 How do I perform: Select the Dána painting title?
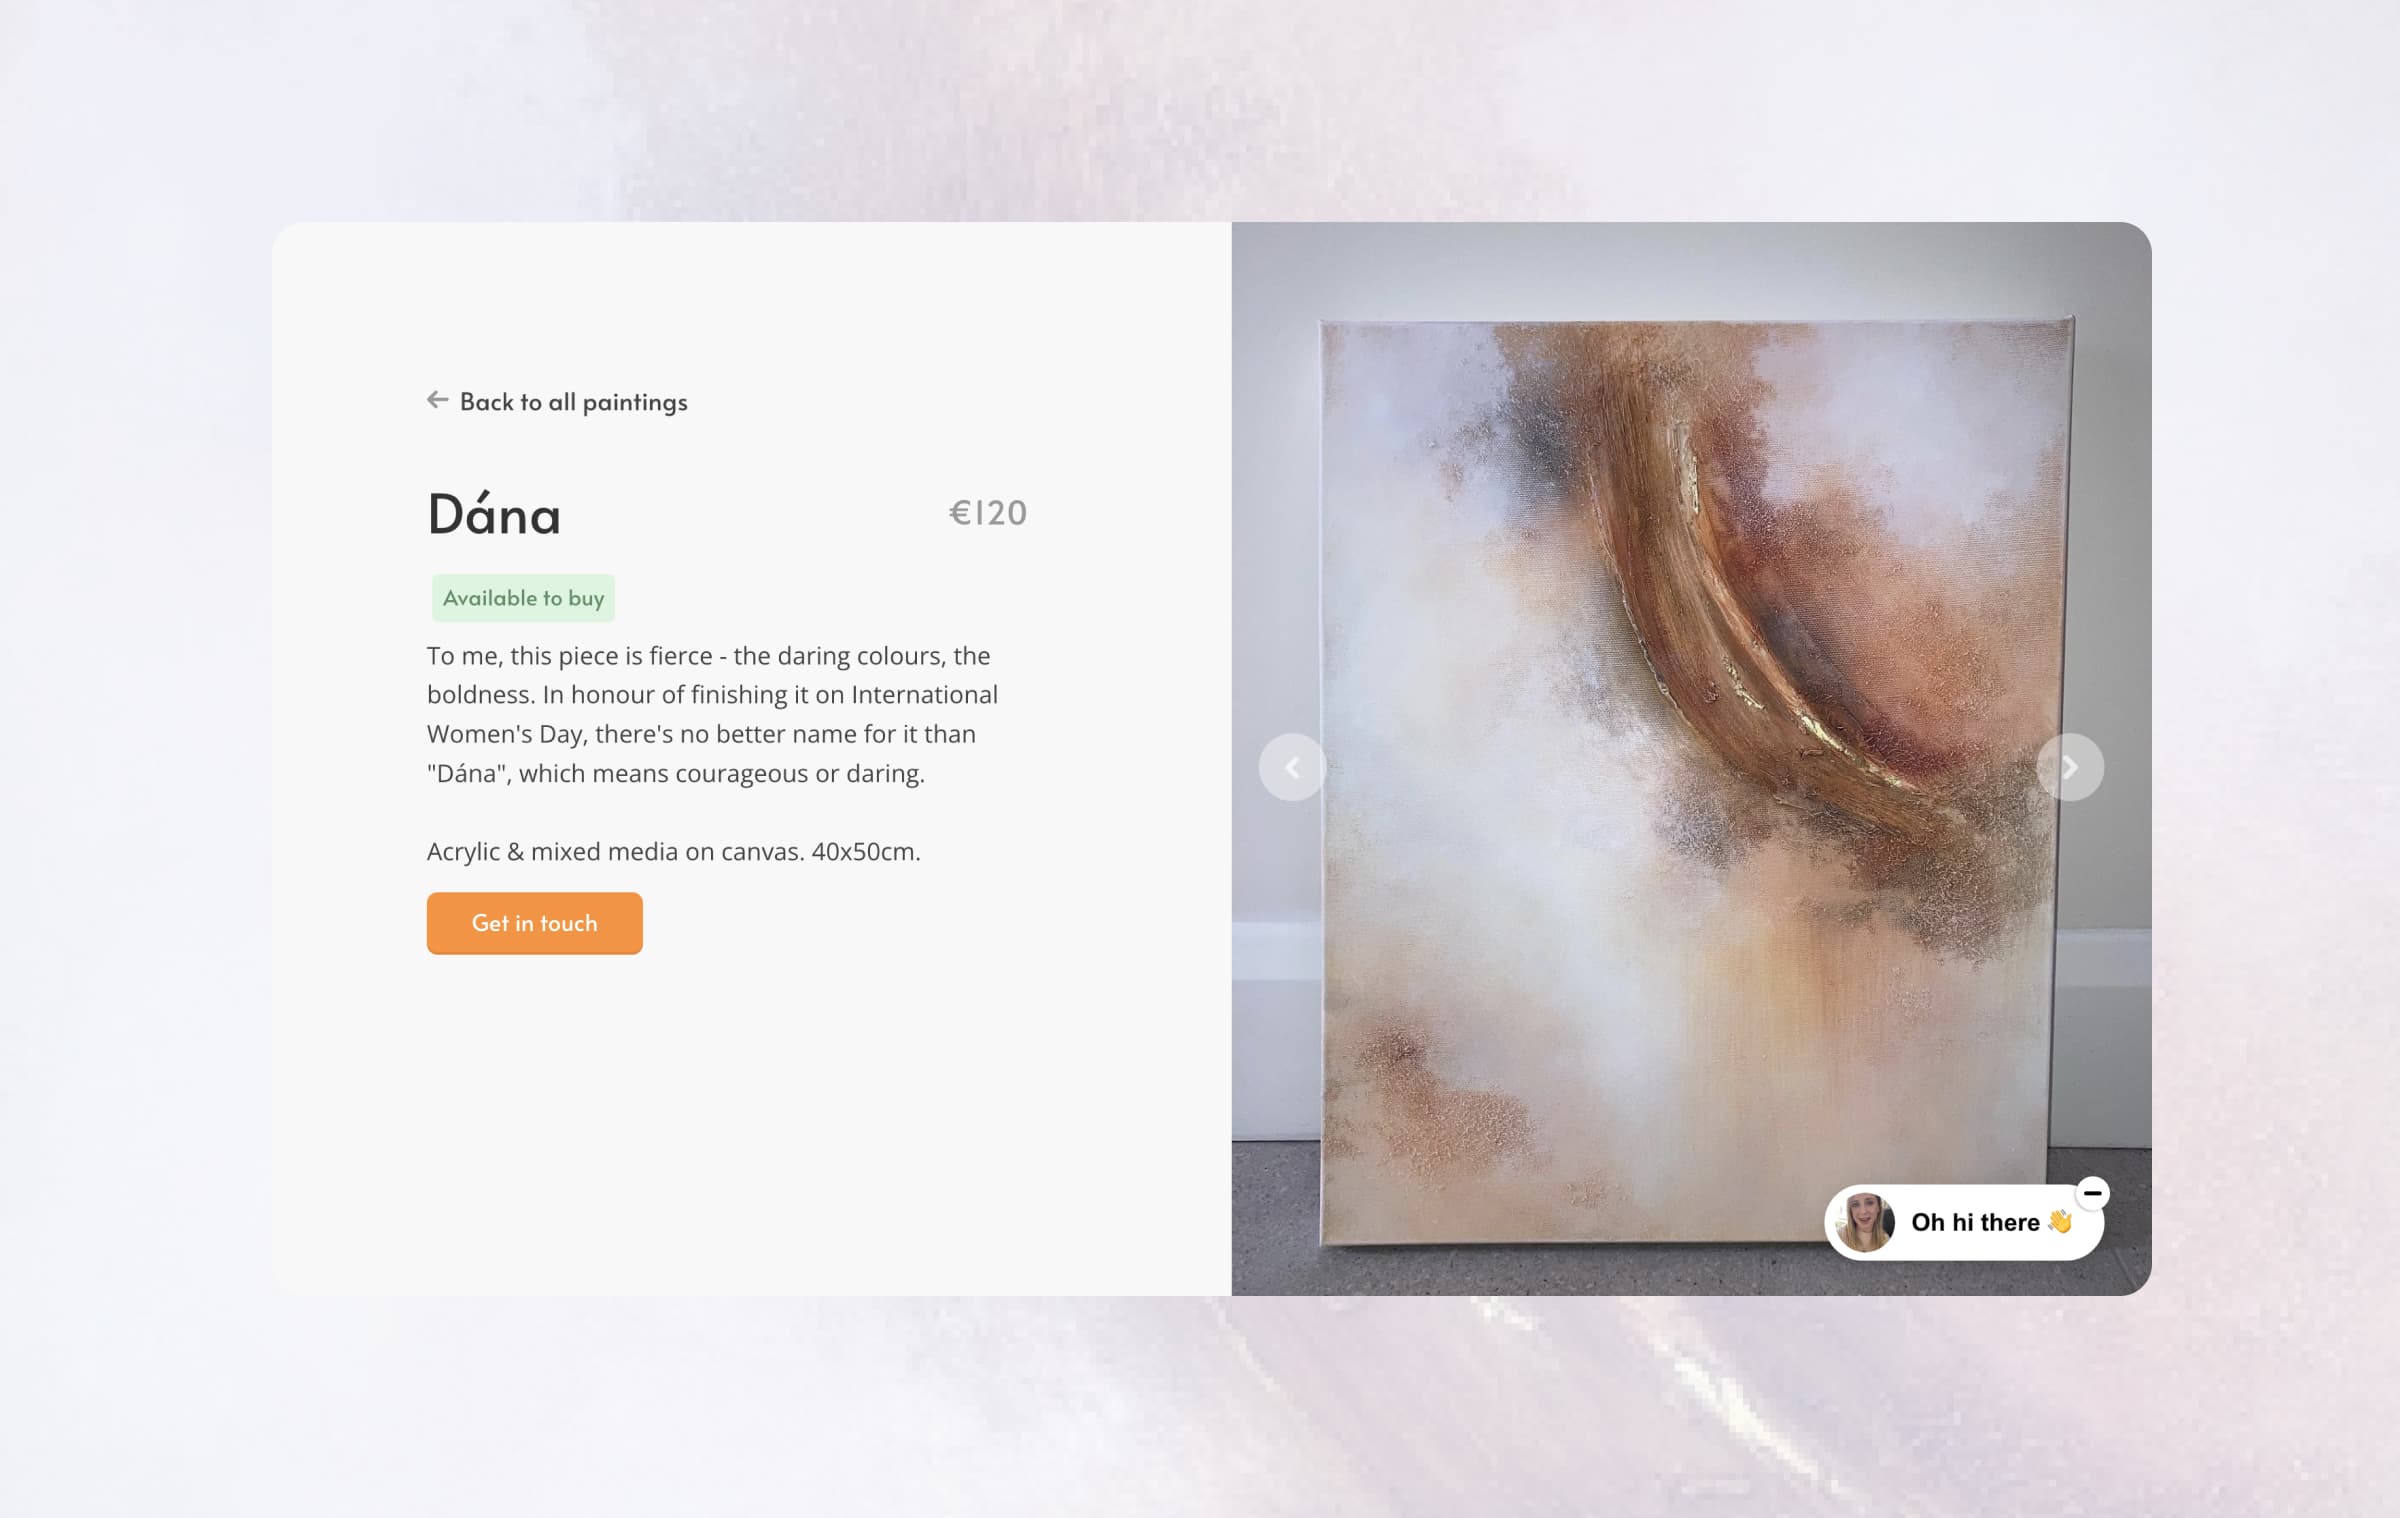[x=494, y=513]
